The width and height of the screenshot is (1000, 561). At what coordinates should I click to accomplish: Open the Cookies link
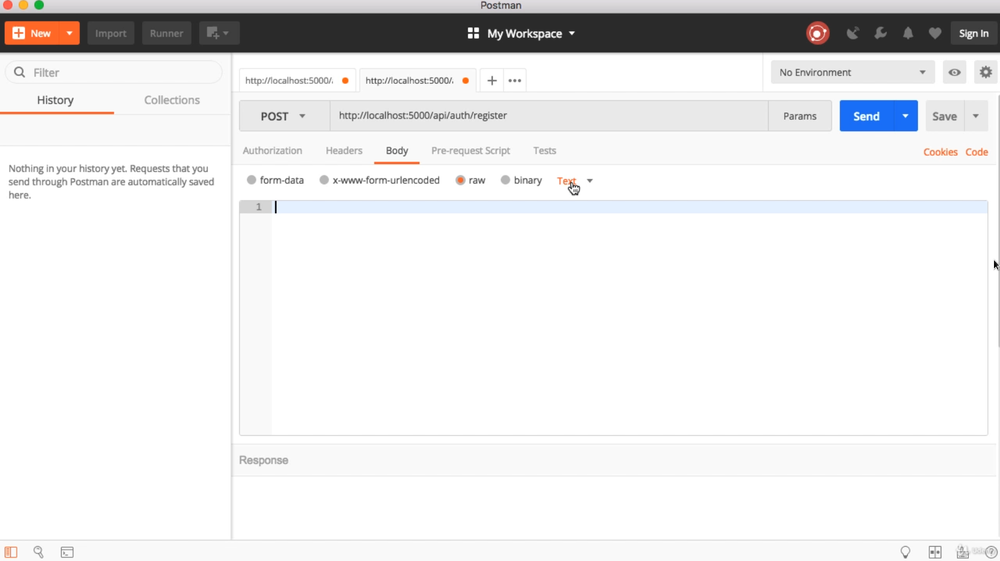940,152
